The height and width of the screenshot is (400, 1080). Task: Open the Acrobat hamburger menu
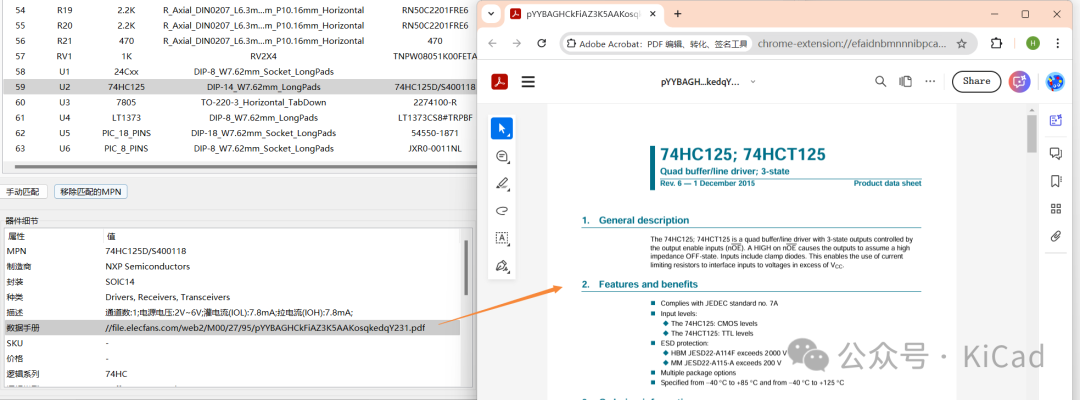tap(528, 82)
